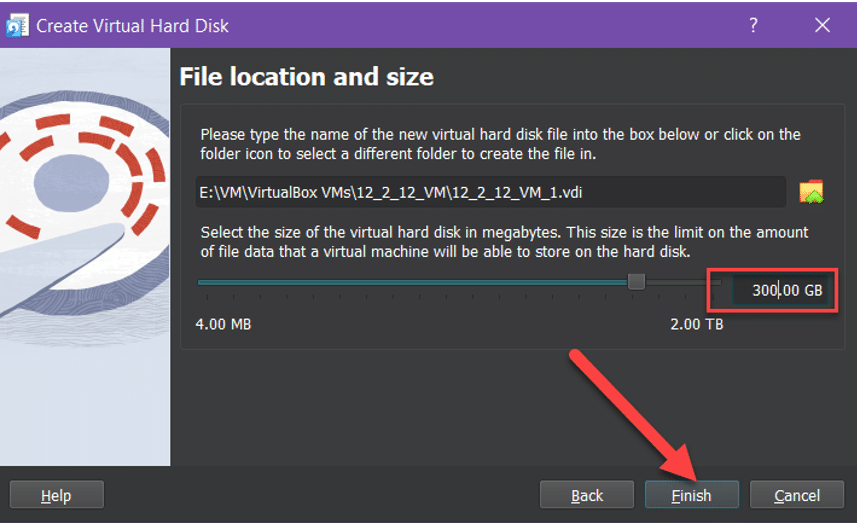
Task: Go back with the Back button
Action: click(587, 495)
